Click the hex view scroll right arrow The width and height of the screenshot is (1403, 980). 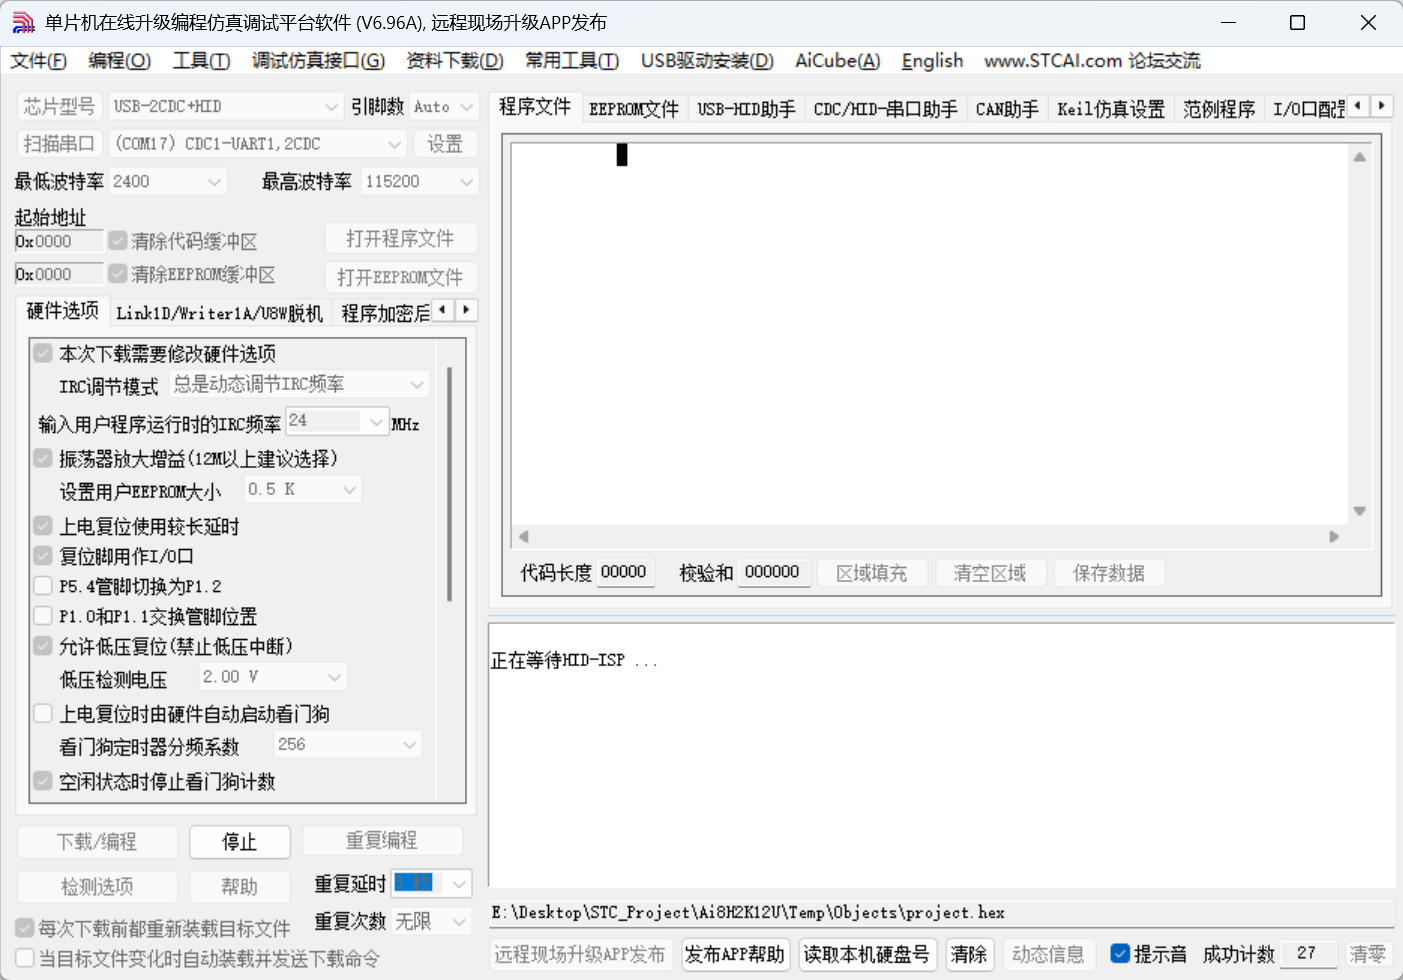tap(1333, 537)
